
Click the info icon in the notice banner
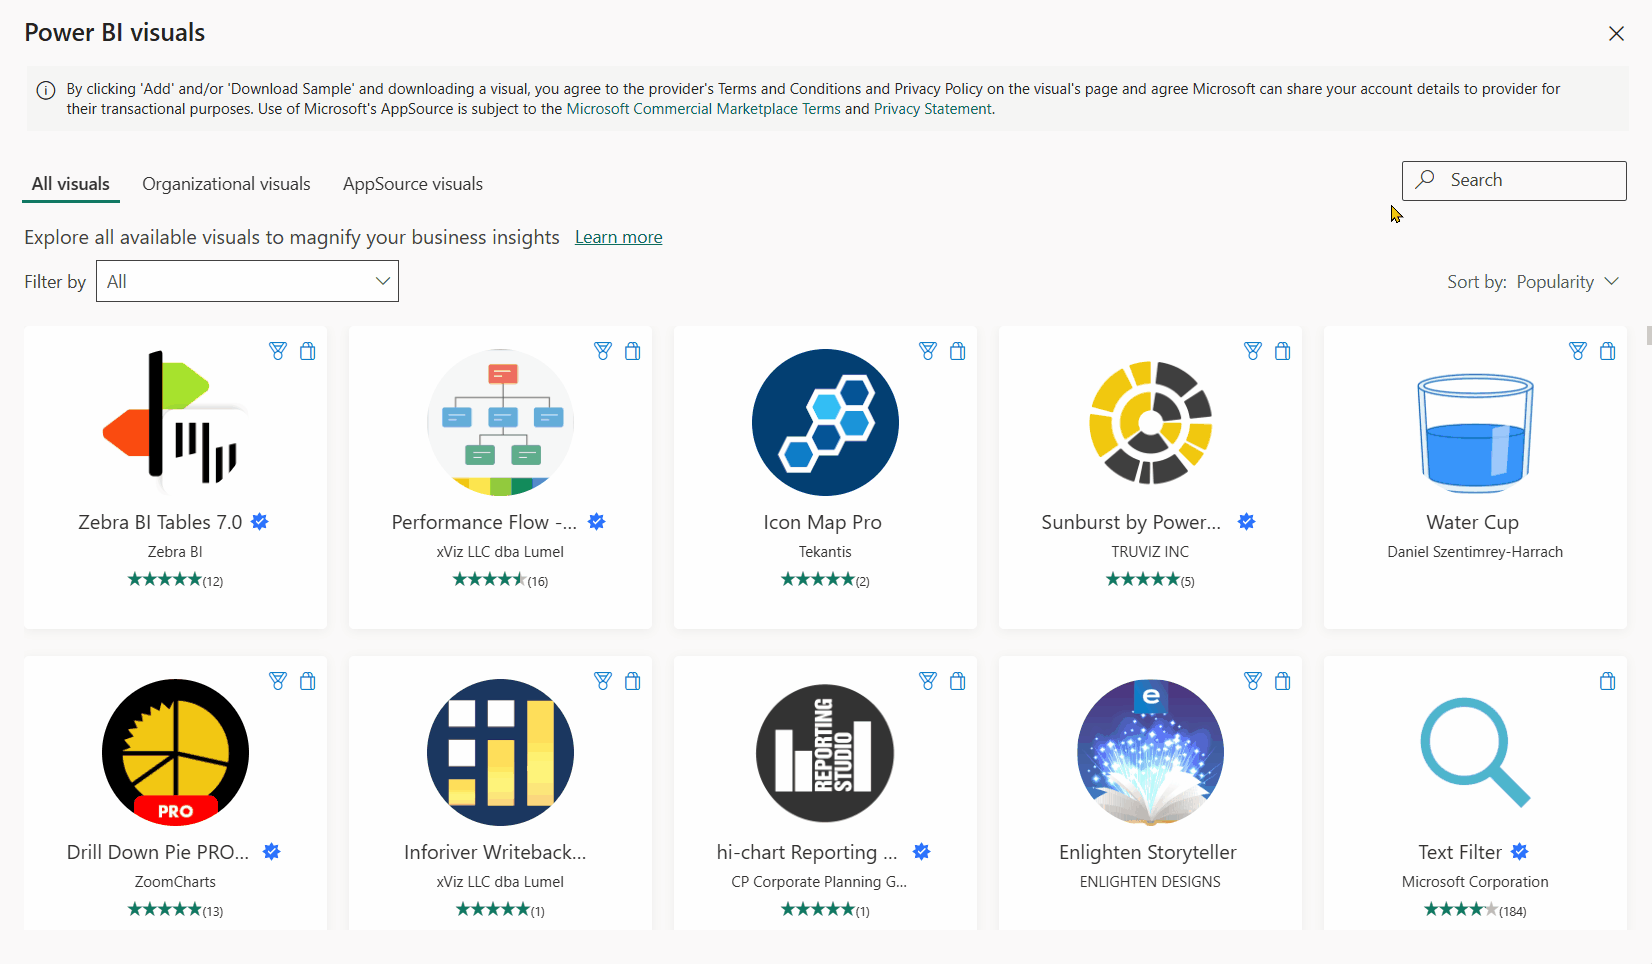click(46, 90)
